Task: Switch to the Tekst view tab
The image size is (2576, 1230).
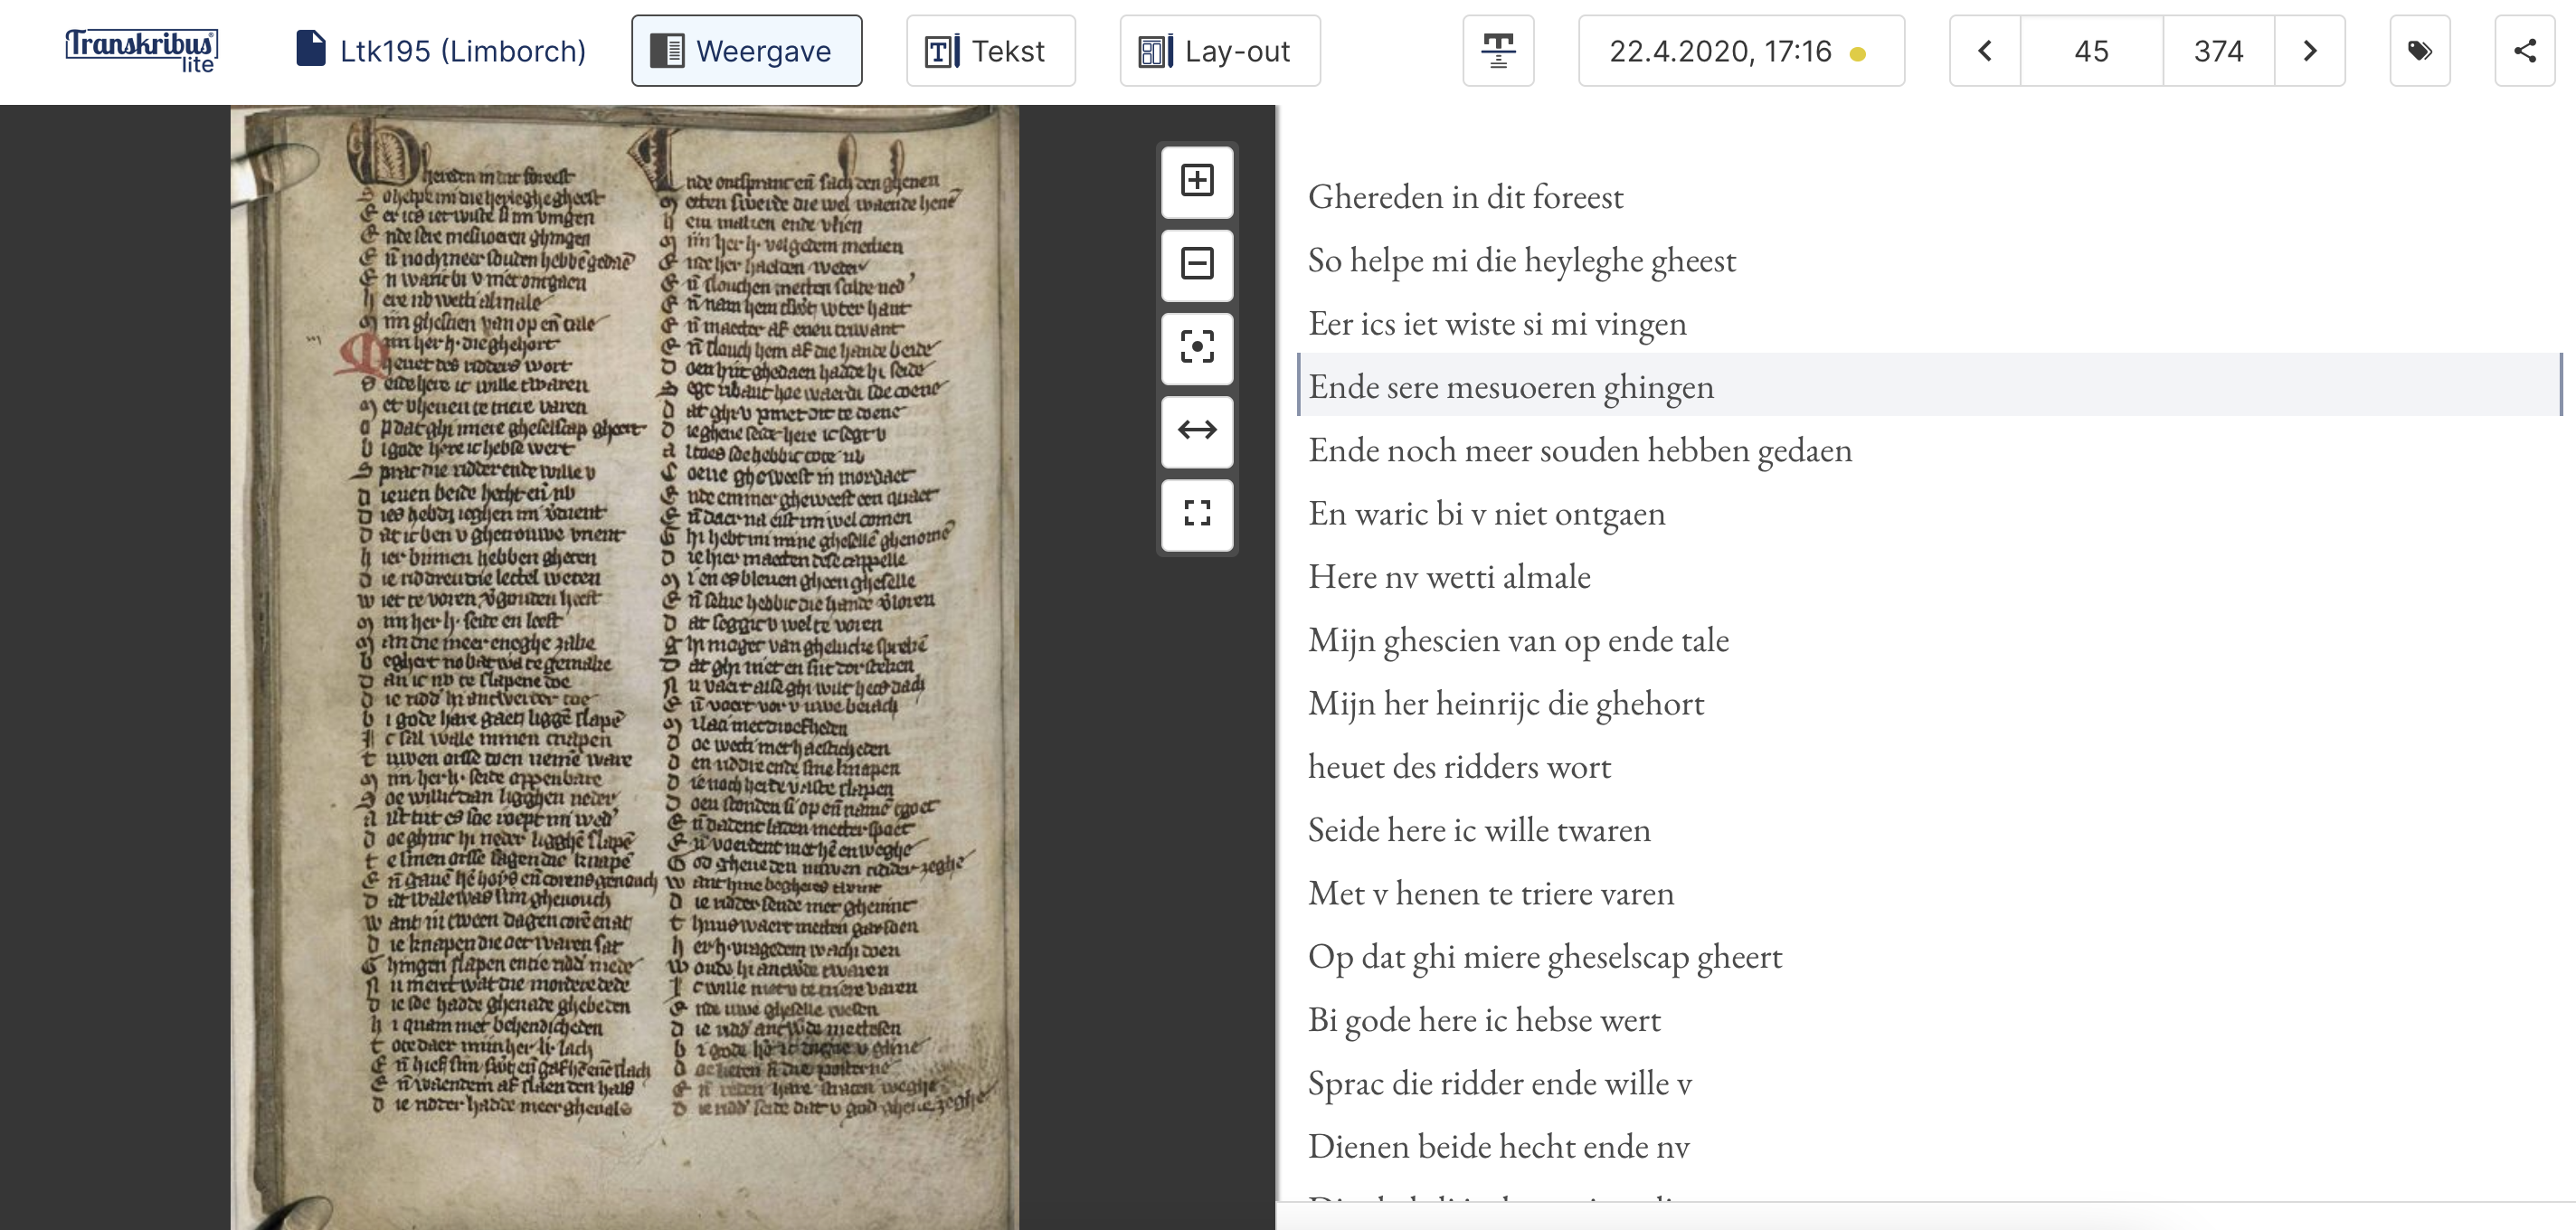Action: 990,50
